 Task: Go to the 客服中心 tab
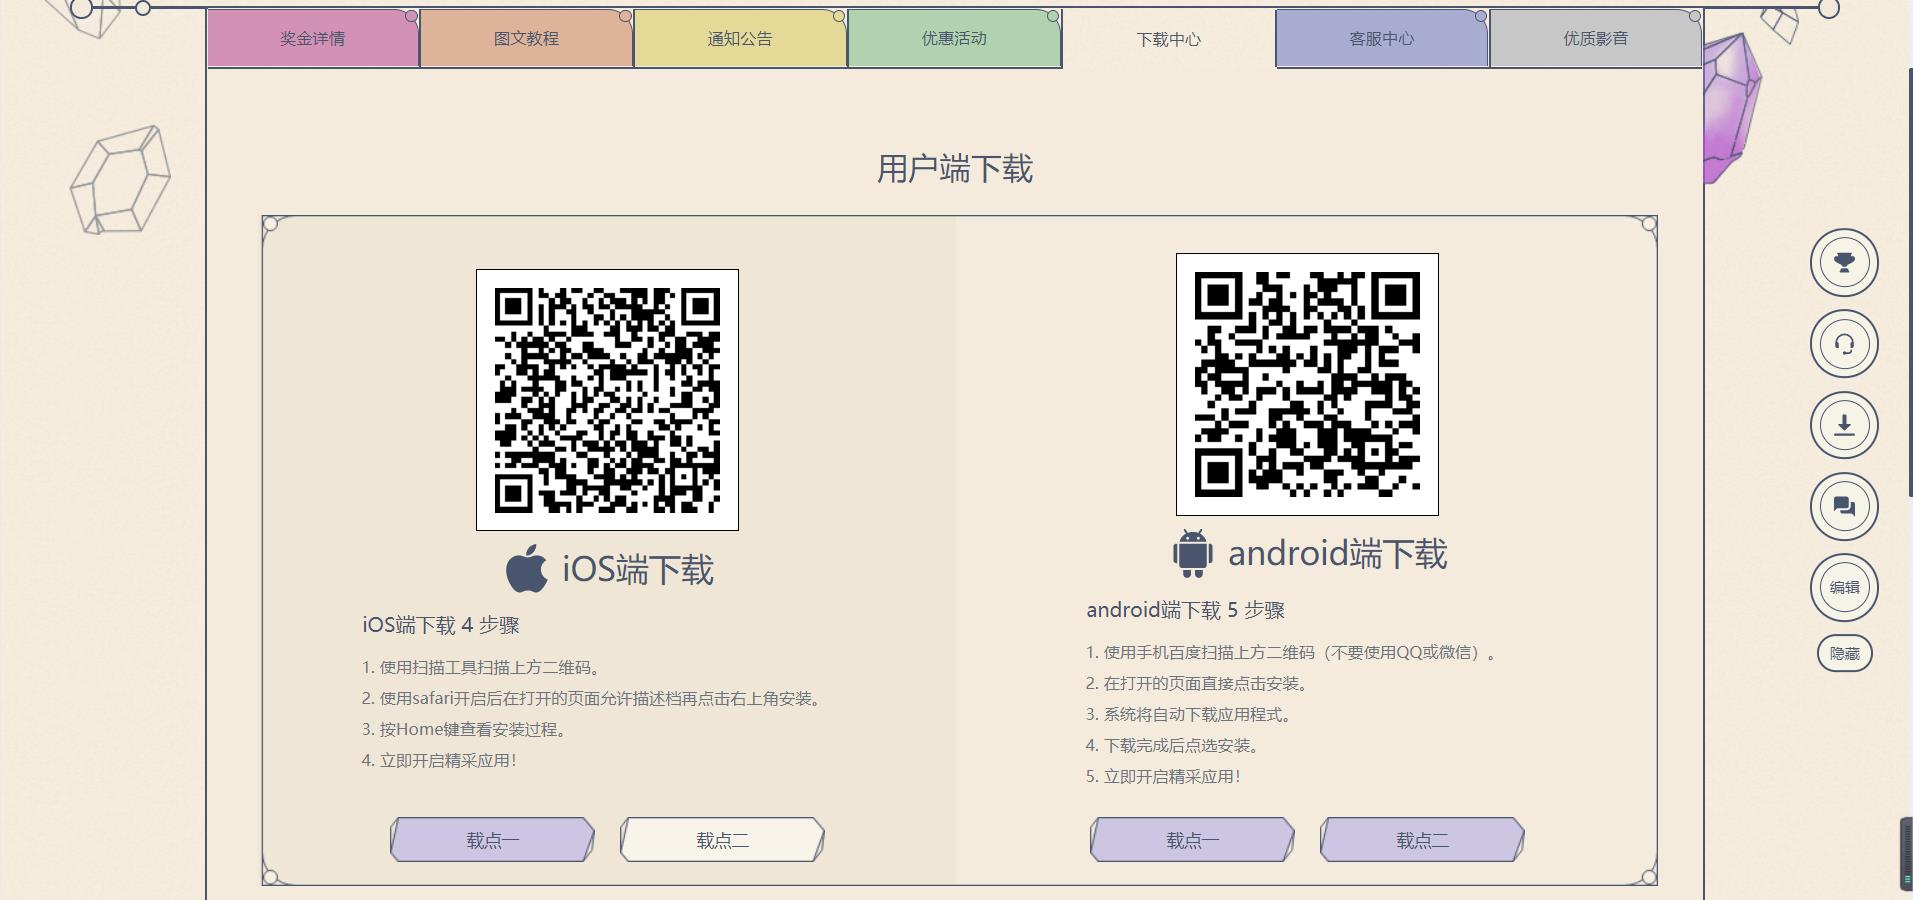[1382, 39]
